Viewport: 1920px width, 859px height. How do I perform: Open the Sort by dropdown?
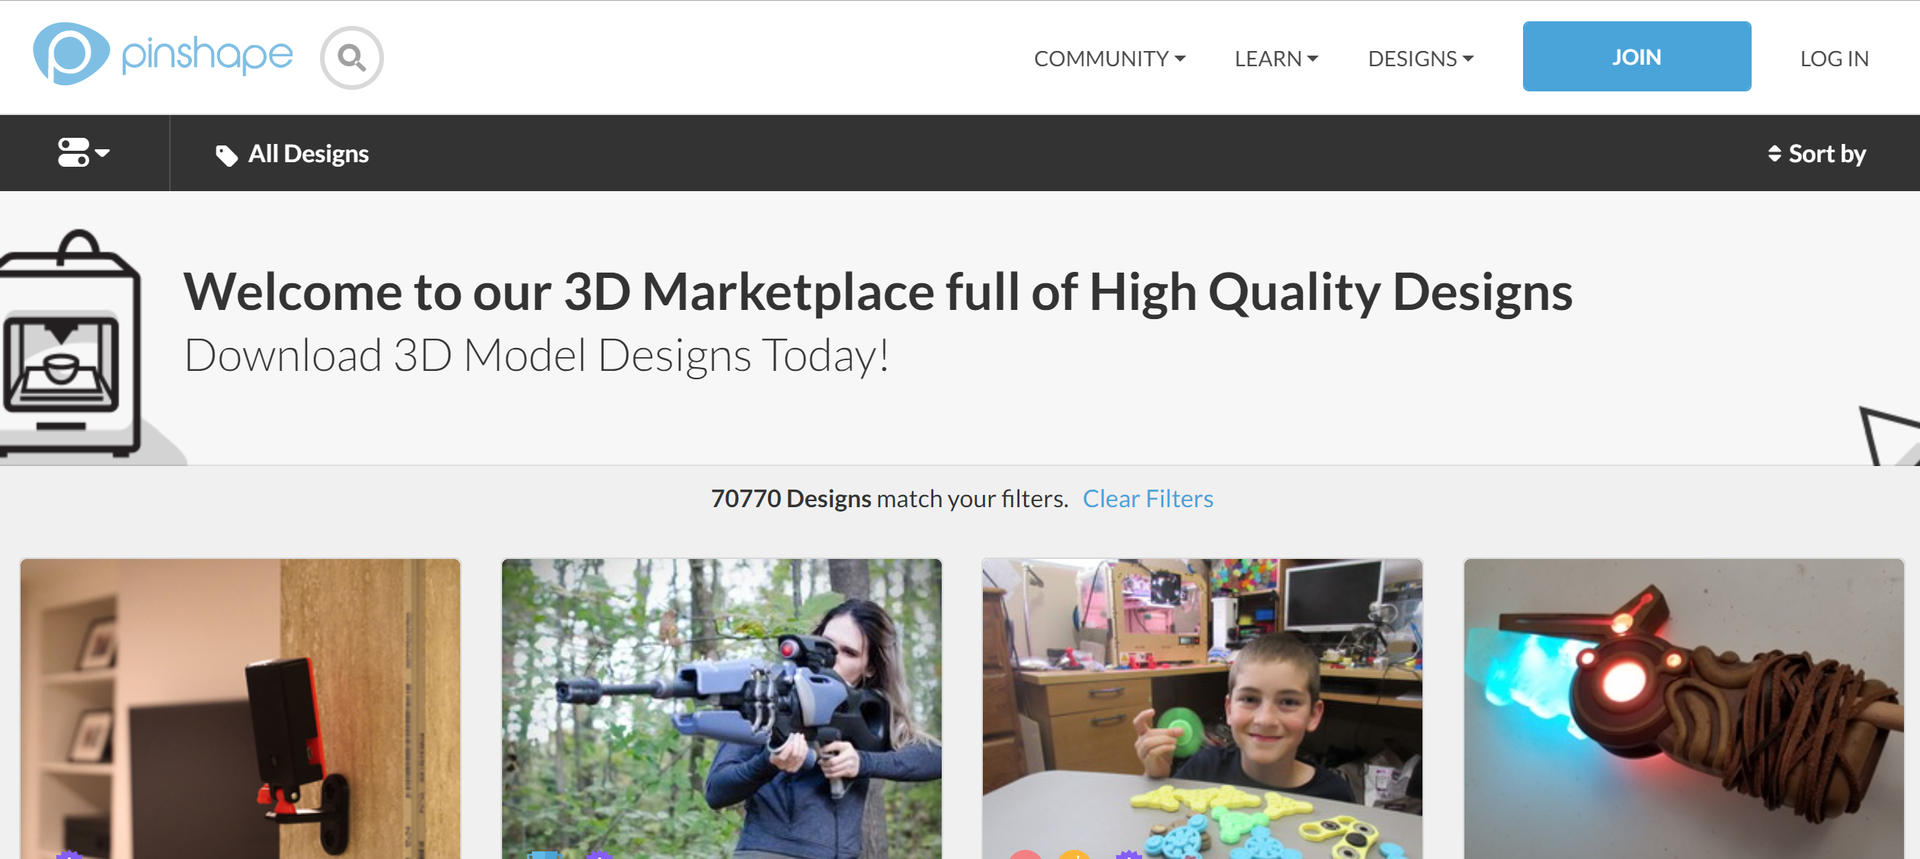click(1816, 154)
